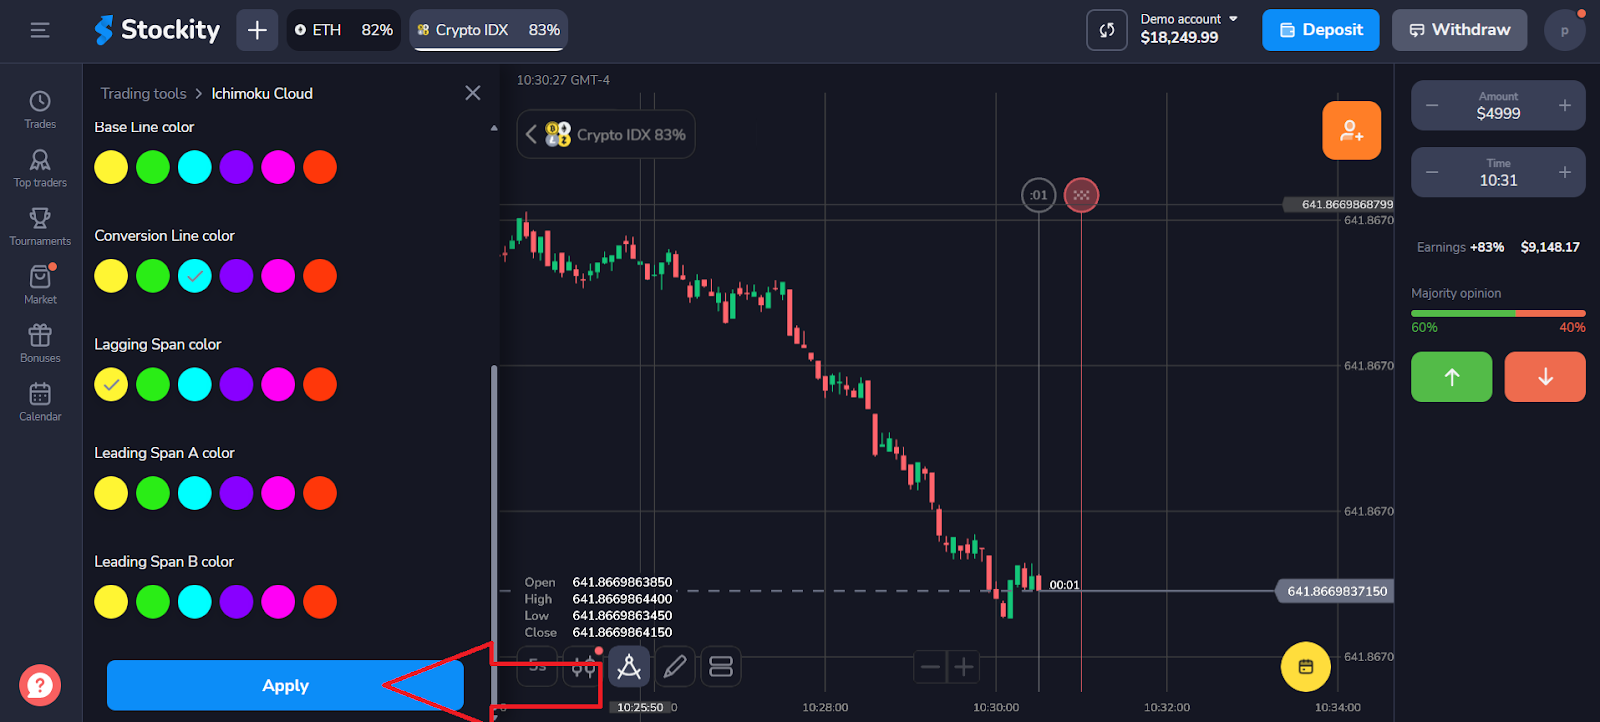Click the red Down trade button
The height and width of the screenshot is (722, 1600).
pos(1545,377)
